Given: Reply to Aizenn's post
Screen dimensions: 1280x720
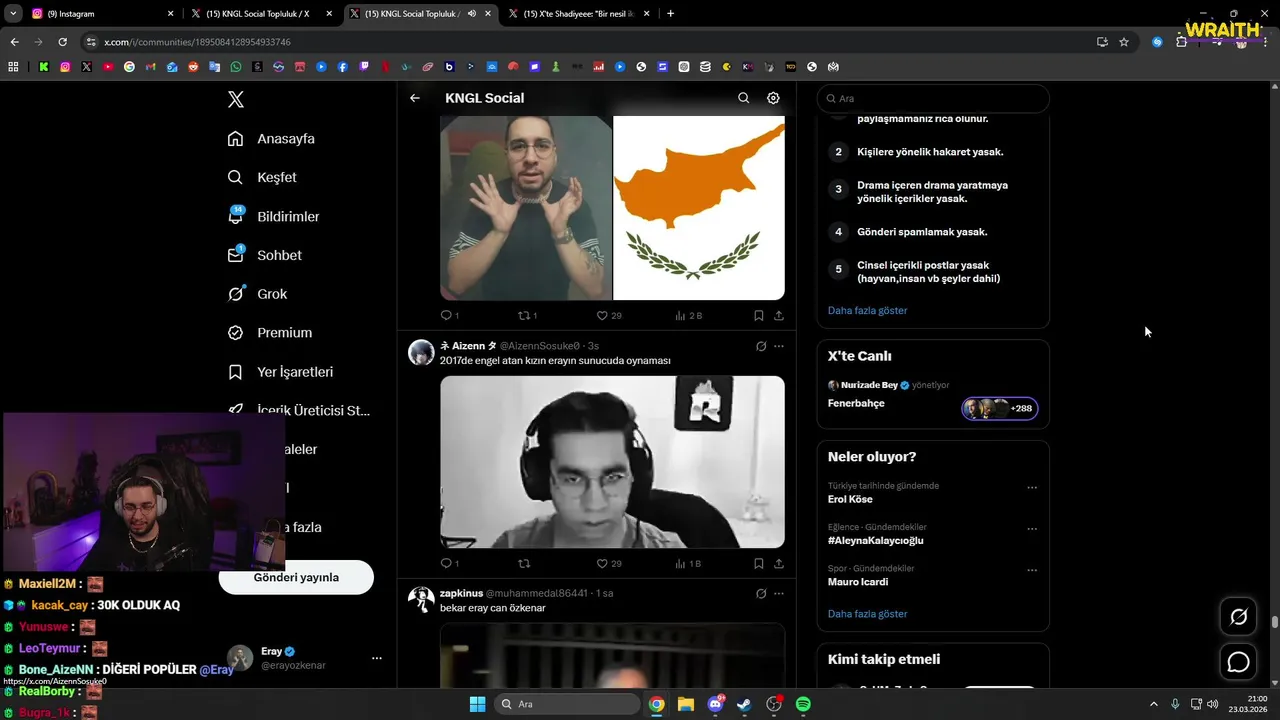Looking at the screenshot, I should [x=449, y=564].
